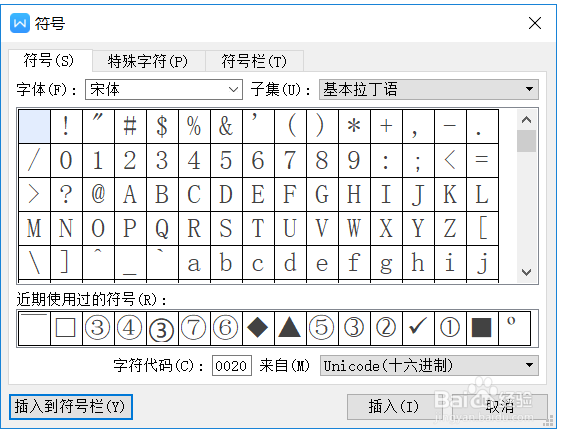Image resolution: width=566 pixels, height=437 pixels.
Task: Select the recent circled 5 symbol
Action: click(x=322, y=328)
